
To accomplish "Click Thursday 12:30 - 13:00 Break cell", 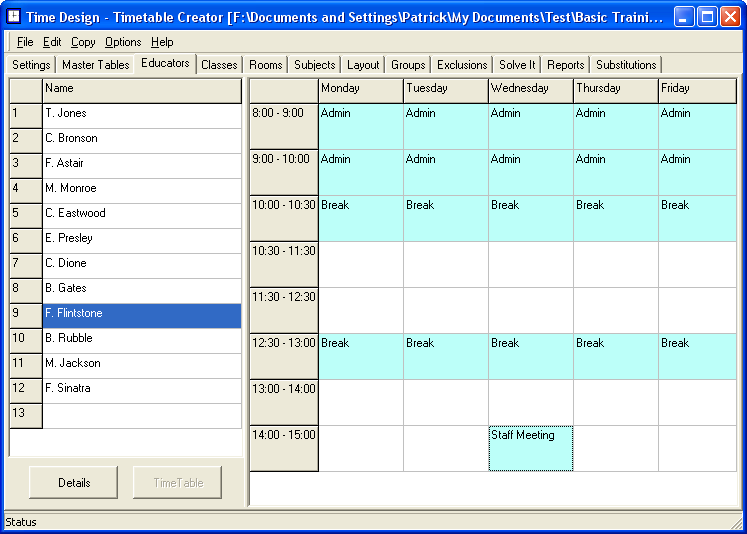I will click(x=615, y=356).
